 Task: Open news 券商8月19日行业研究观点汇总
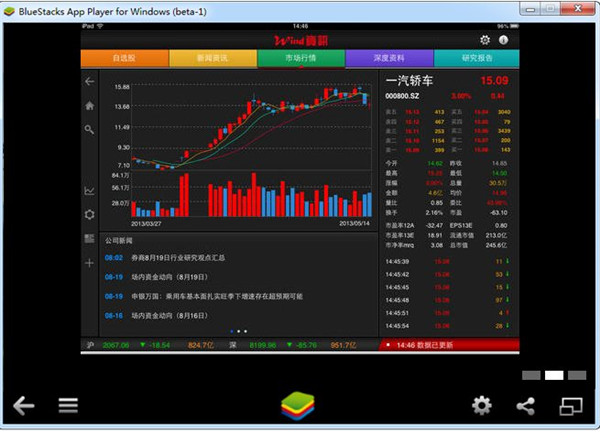point(178,258)
